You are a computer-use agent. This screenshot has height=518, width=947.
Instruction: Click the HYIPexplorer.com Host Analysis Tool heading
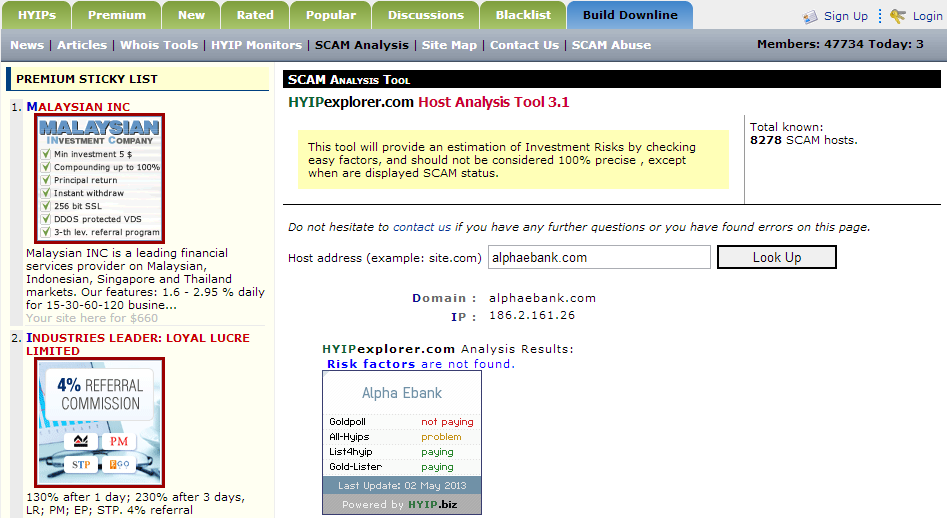(428, 102)
